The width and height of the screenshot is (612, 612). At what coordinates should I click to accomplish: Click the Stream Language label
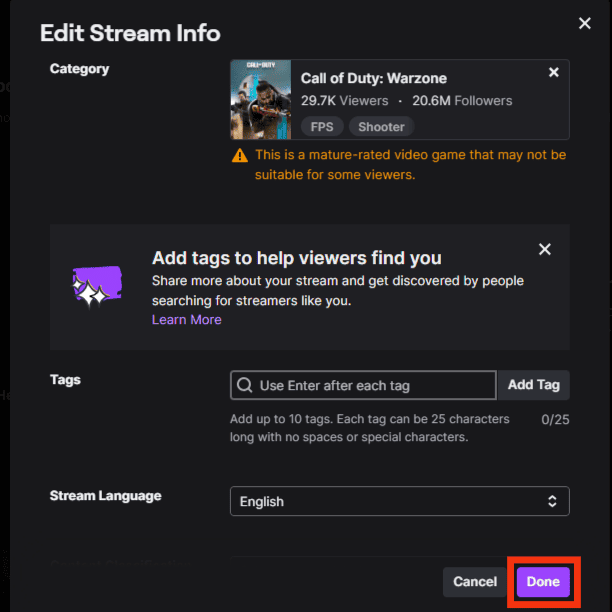click(105, 496)
